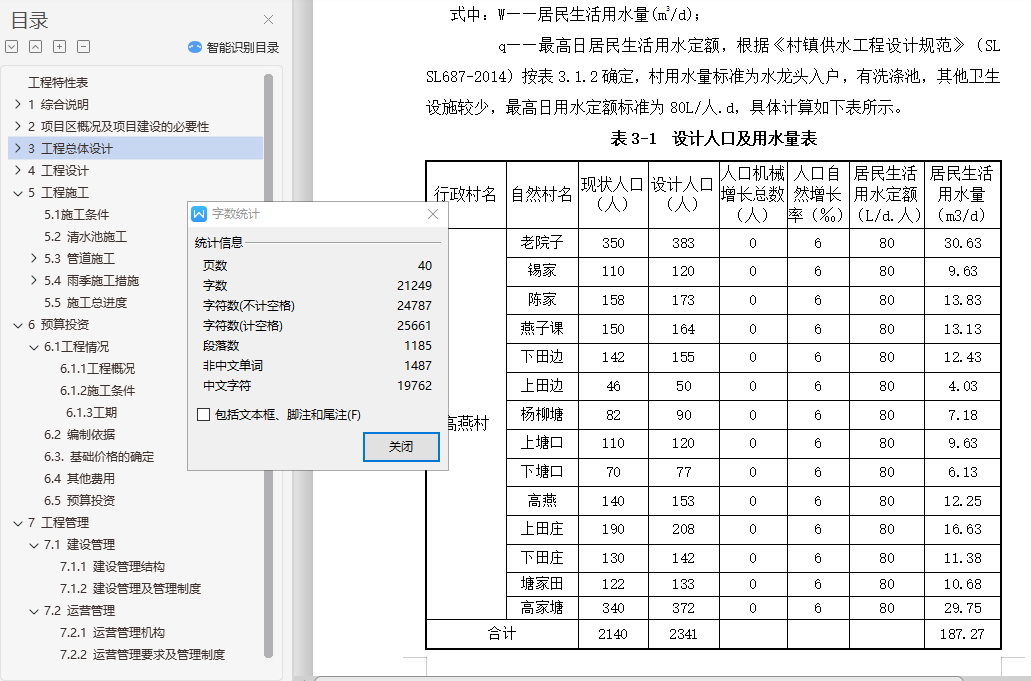Click the 合计 total row label
The image size is (1031, 681).
pyautogui.click(x=502, y=634)
